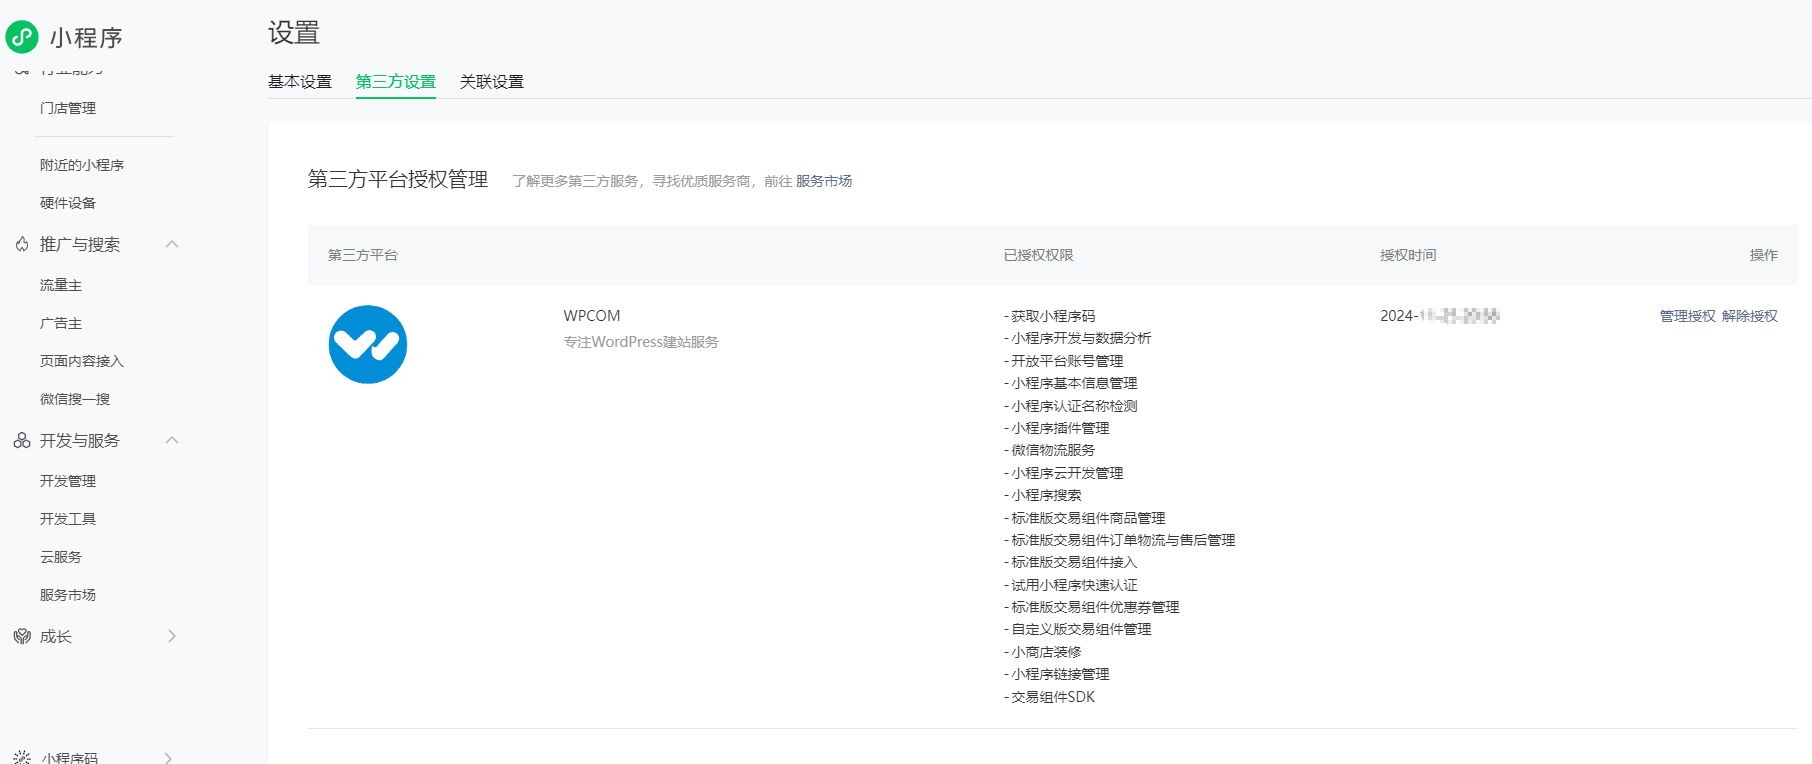Expand the 小程序码 menu arrow
This screenshot has width=1812, height=764.
(x=168, y=758)
